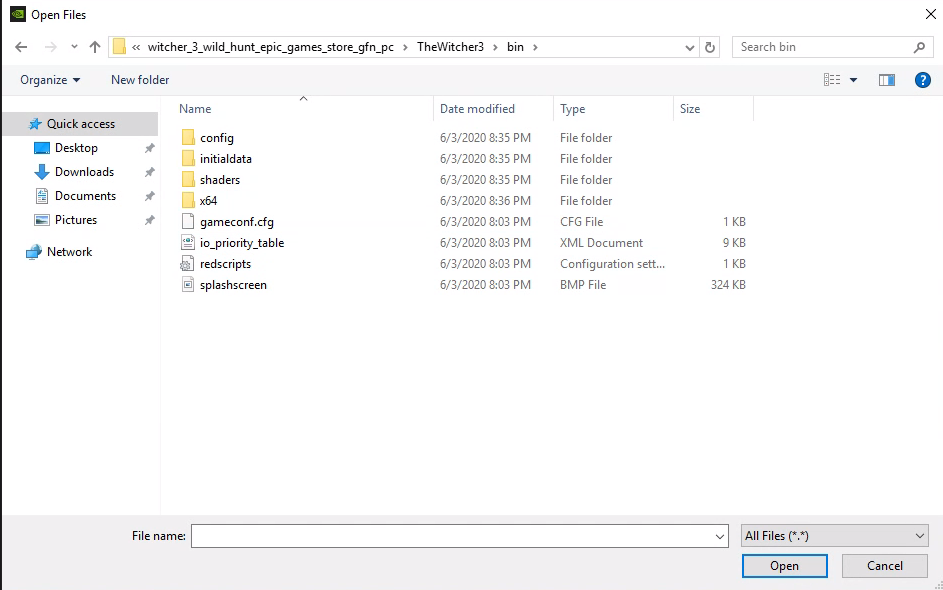Screen dimensions: 943x590
Task: Click New folder in the toolbar
Action: [x=140, y=80]
